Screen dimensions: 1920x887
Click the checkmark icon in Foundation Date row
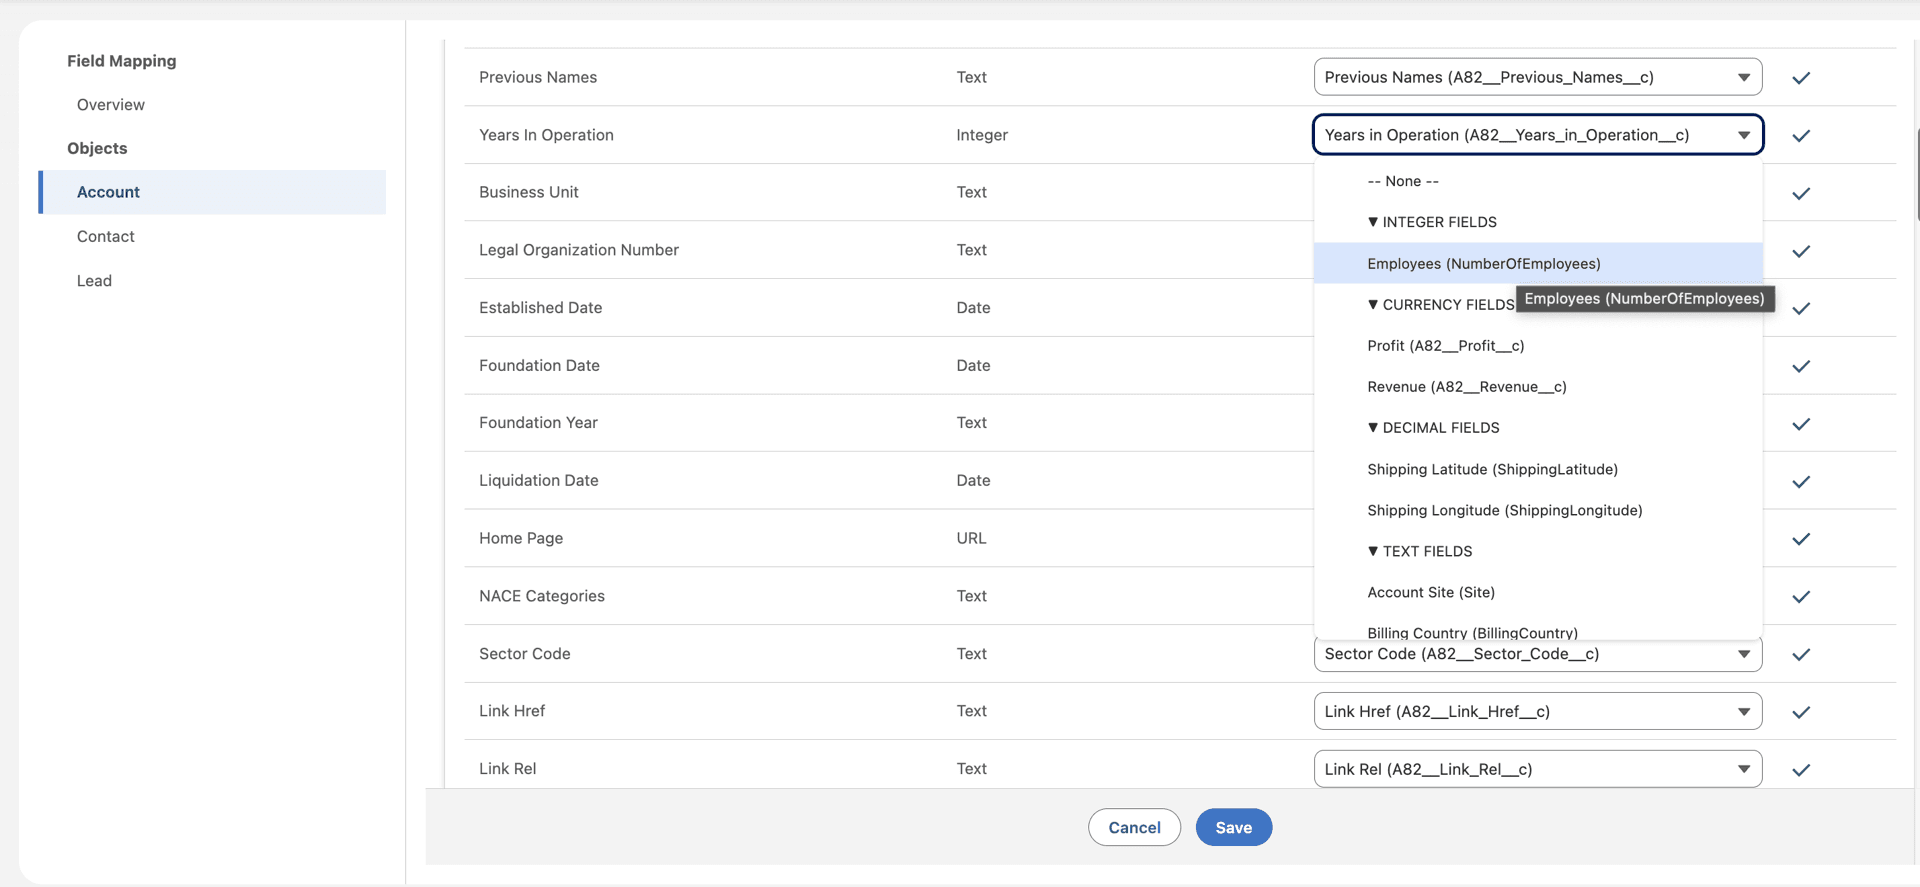point(1801,367)
